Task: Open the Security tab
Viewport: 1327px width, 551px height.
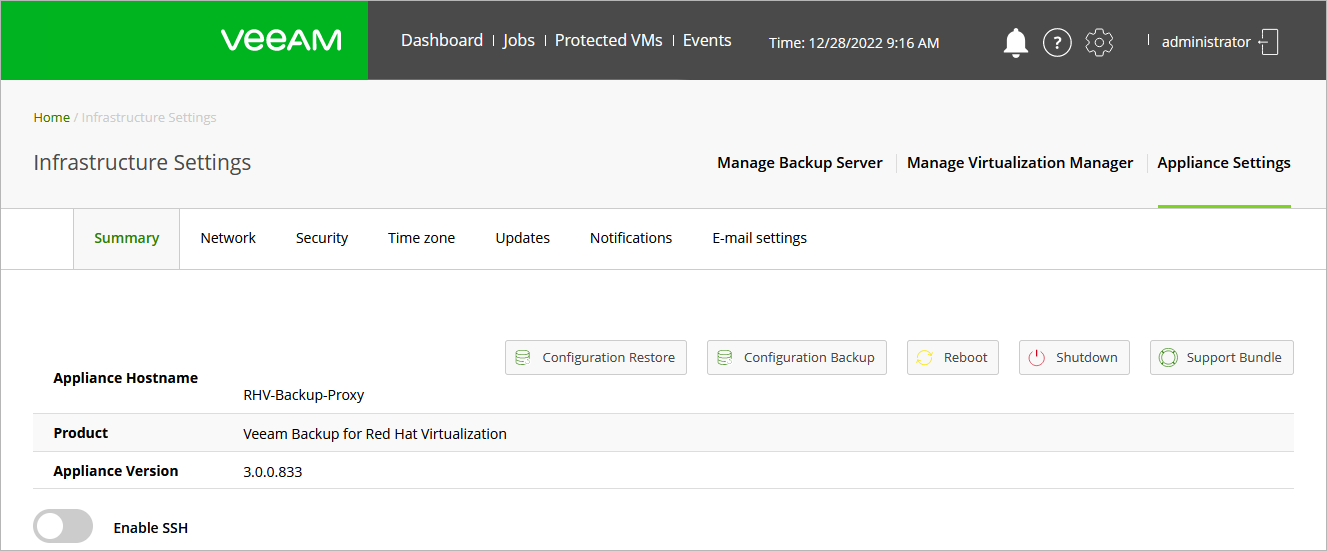Action: click(x=322, y=238)
